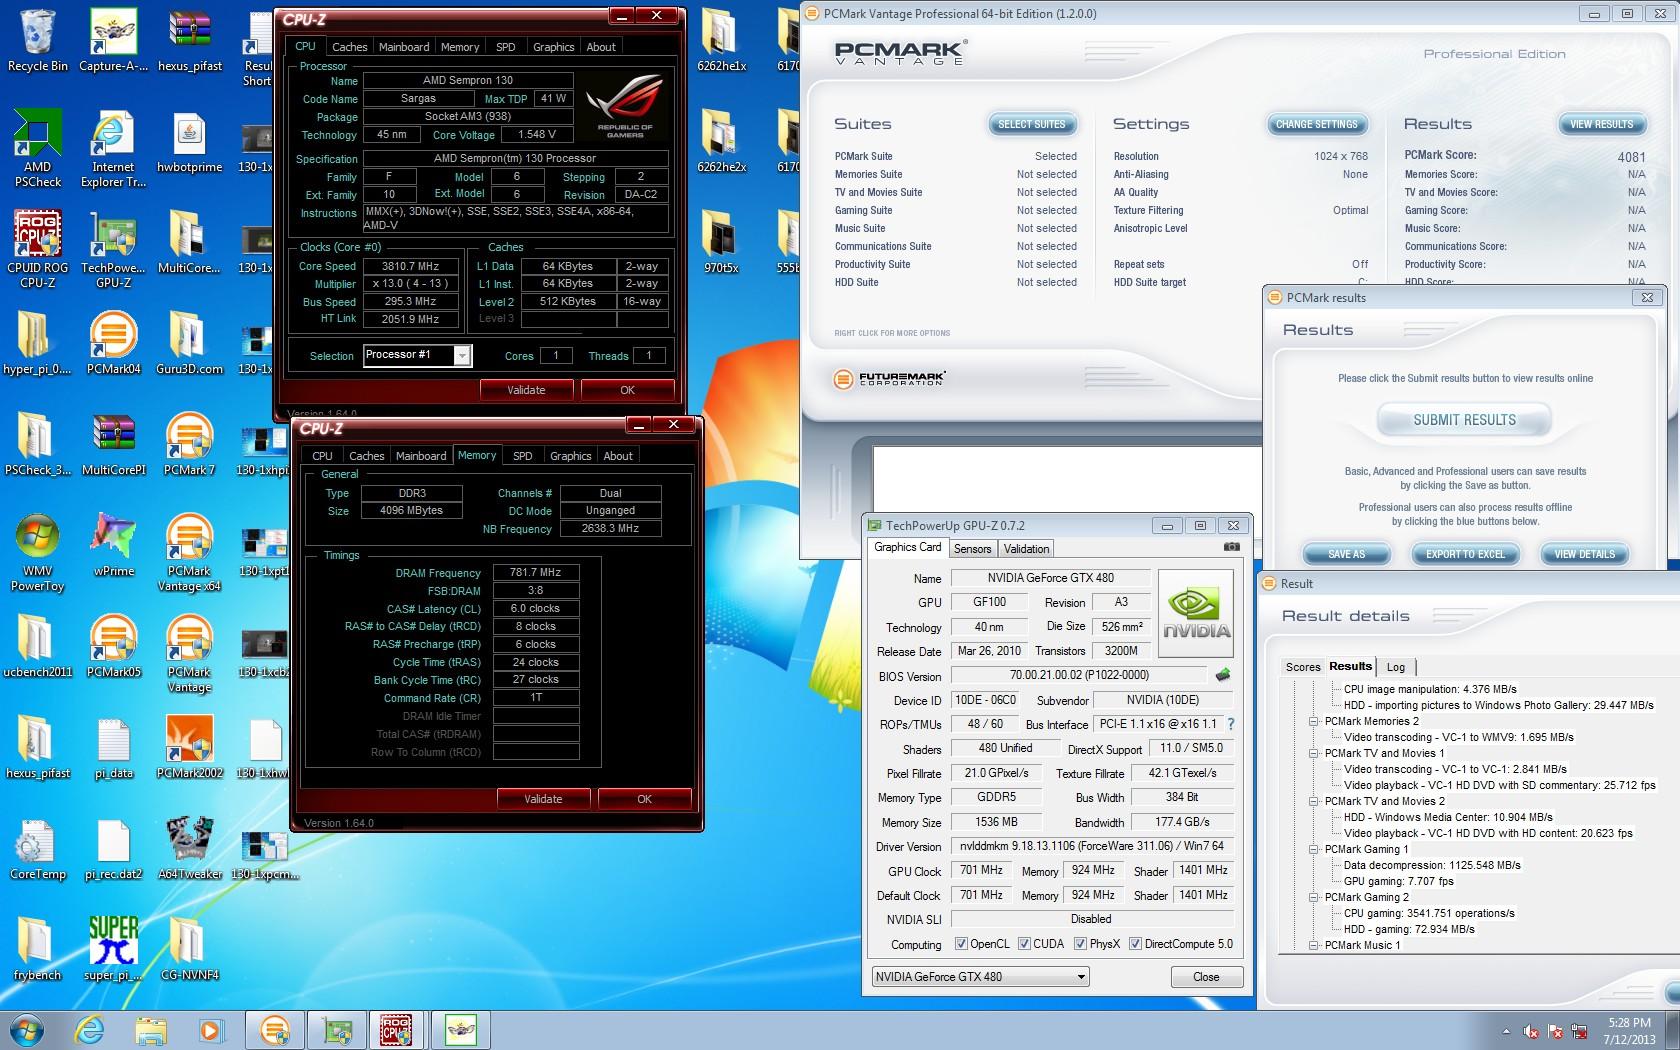Open PCMark04 desktop shortcut
Screen dimensions: 1680x1050
[x=113, y=342]
